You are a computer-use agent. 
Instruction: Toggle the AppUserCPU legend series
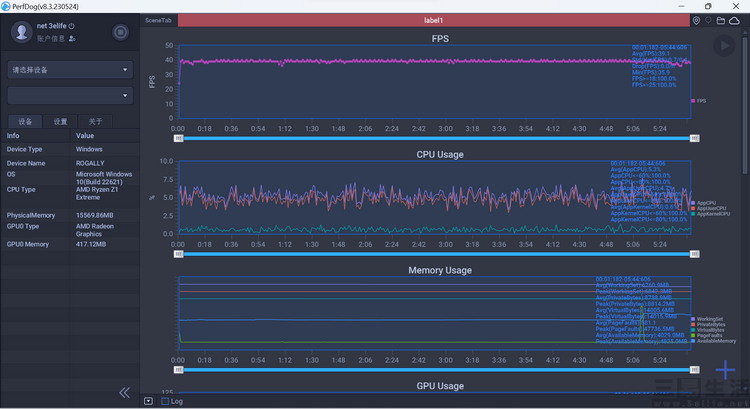[x=709, y=209]
